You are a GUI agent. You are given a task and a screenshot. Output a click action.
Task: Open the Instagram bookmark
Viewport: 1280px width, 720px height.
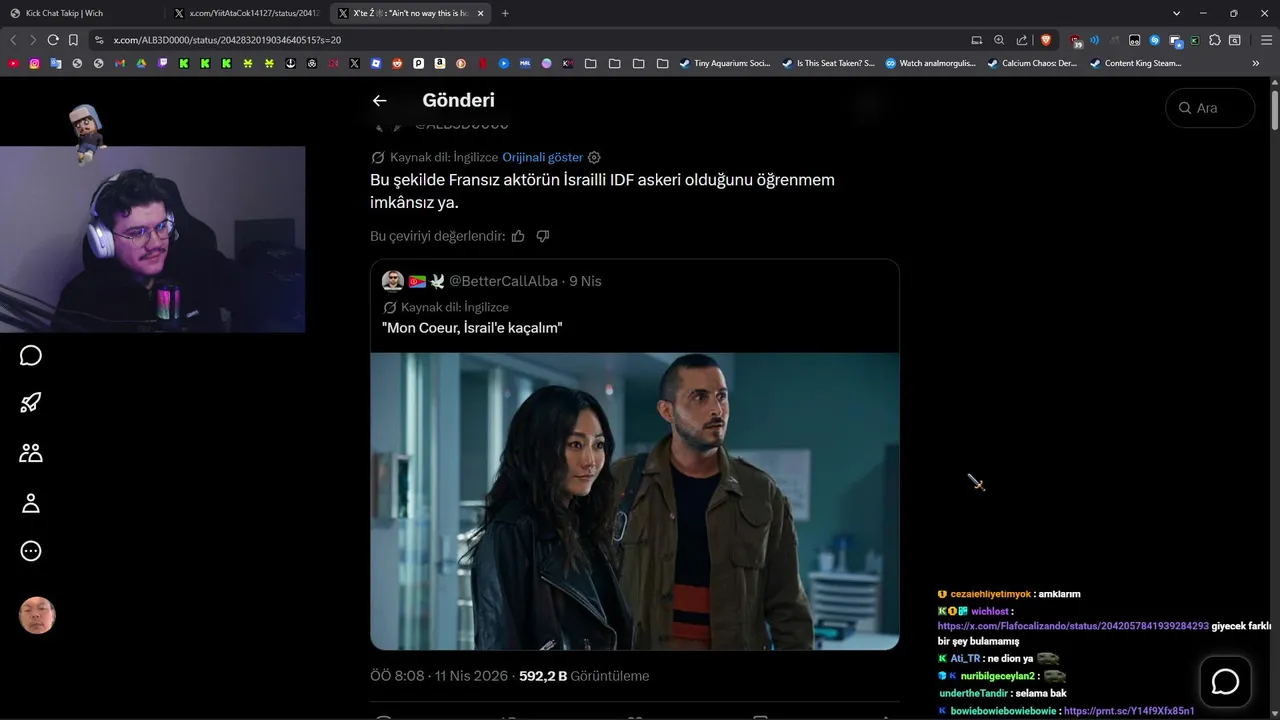[x=34, y=63]
